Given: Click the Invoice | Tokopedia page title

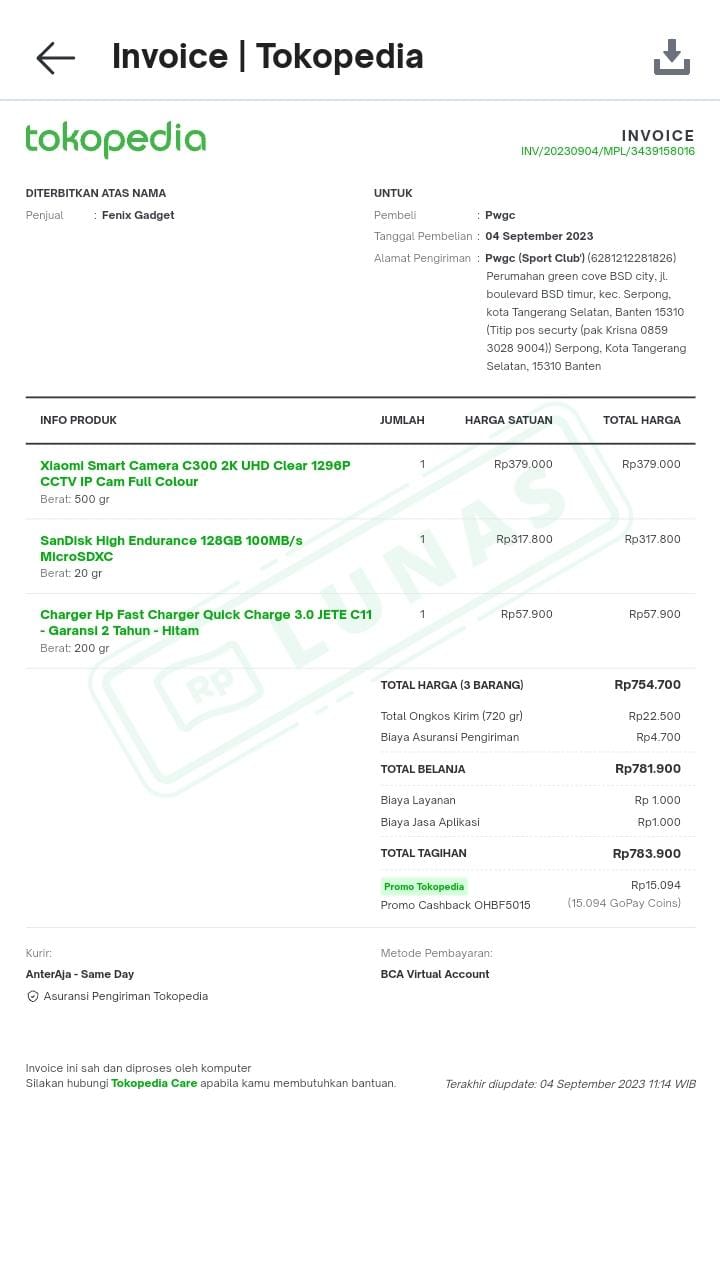Looking at the screenshot, I should pos(267,57).
